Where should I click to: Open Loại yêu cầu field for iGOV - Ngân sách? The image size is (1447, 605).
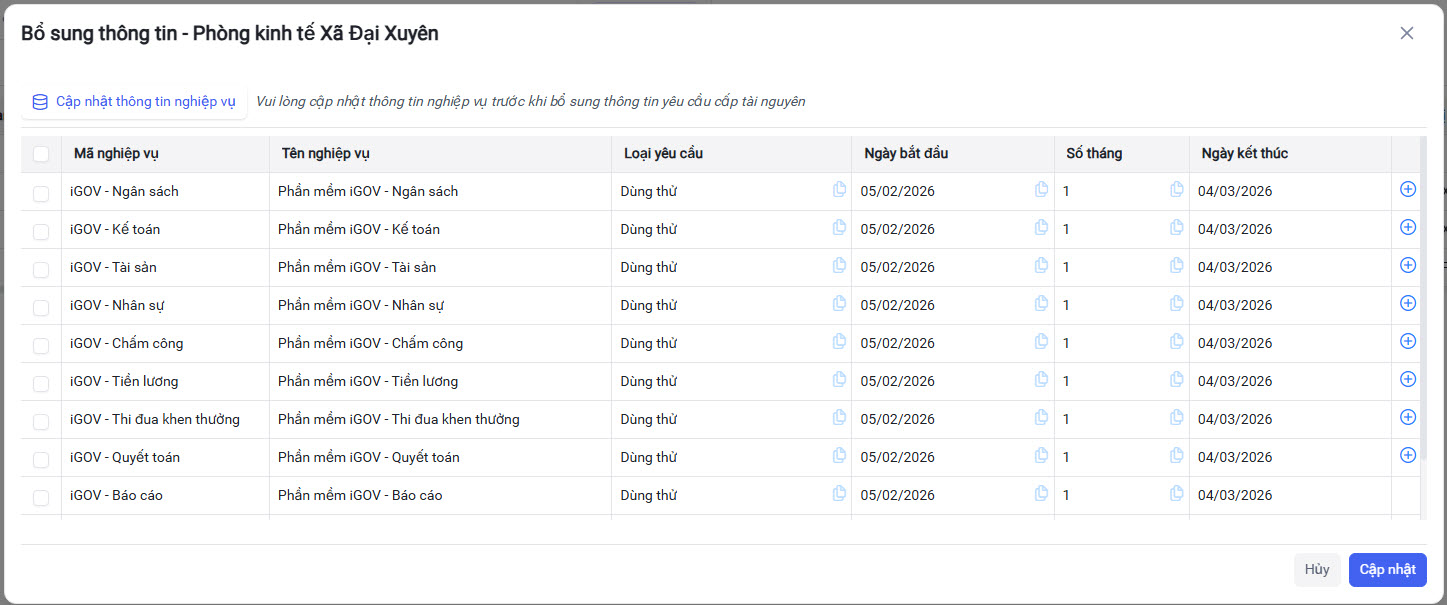(x=720, y=191)
